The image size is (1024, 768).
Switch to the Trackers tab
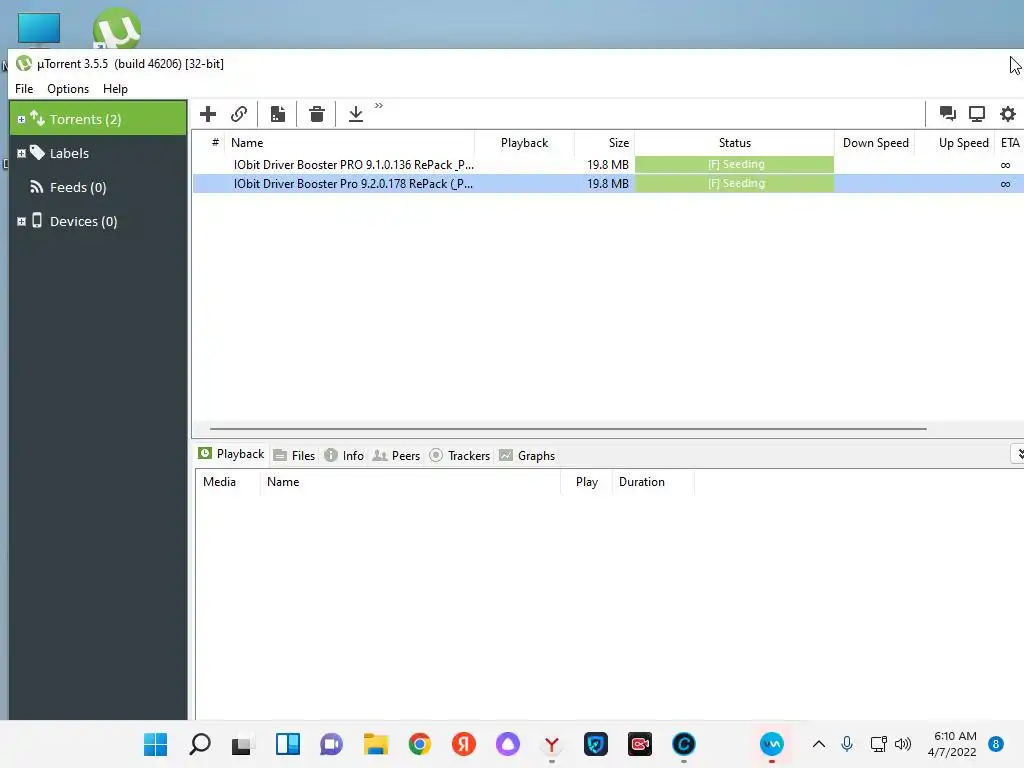[x=460, y=455]
